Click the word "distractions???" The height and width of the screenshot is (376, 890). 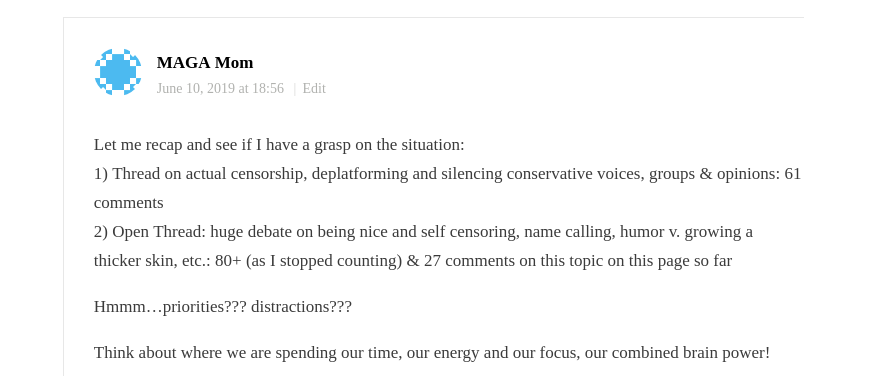point(301,307)
